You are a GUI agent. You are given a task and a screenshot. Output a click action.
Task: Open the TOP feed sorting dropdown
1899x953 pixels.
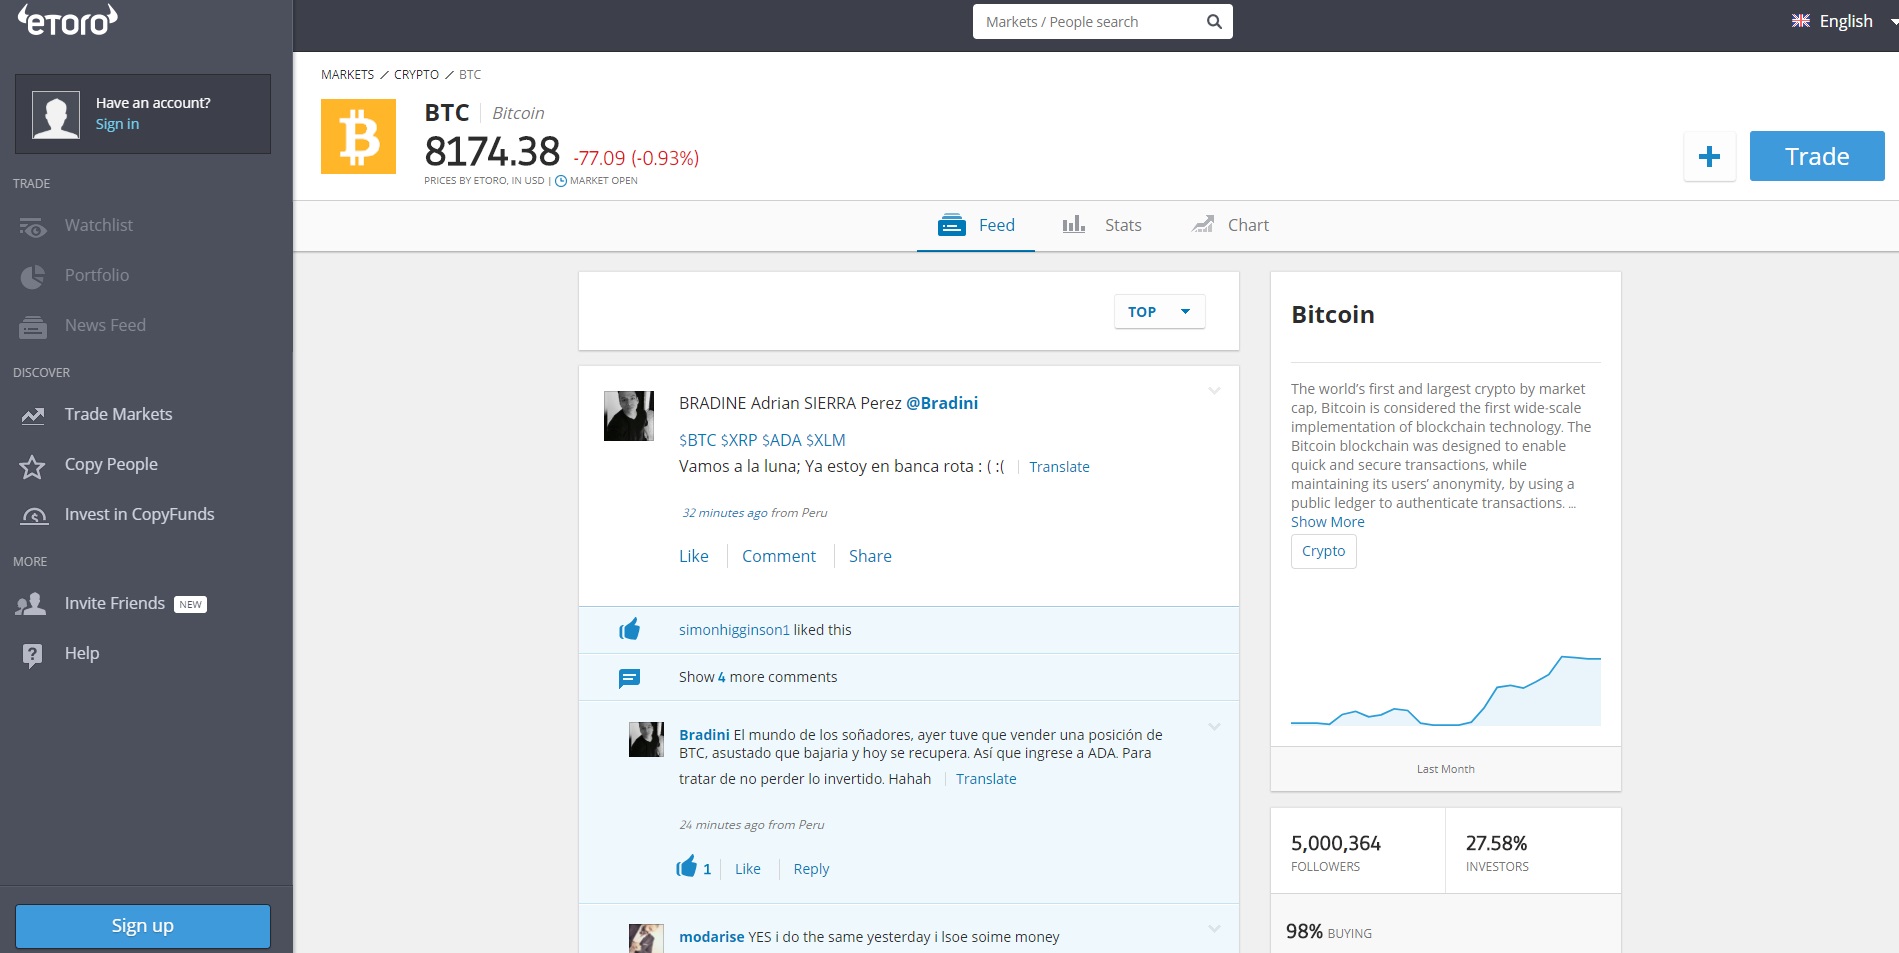point(1159,312)
